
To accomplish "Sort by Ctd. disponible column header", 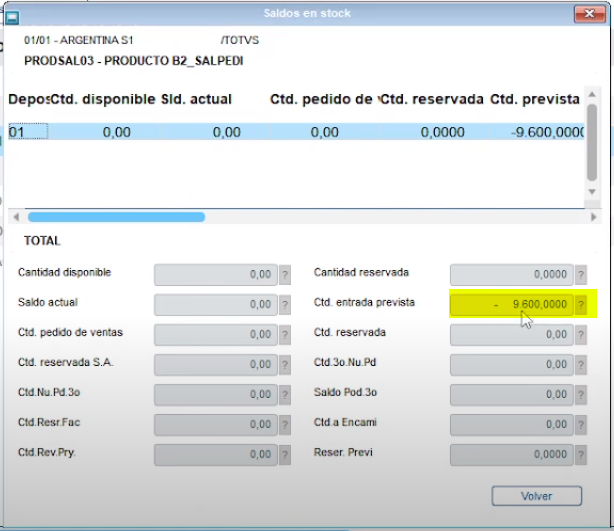I will (103, 99).
